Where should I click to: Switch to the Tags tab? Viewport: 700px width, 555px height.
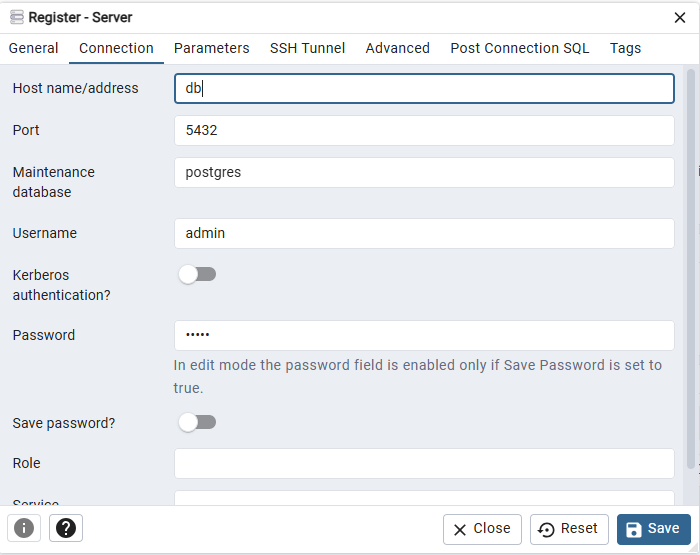[625, 48]
